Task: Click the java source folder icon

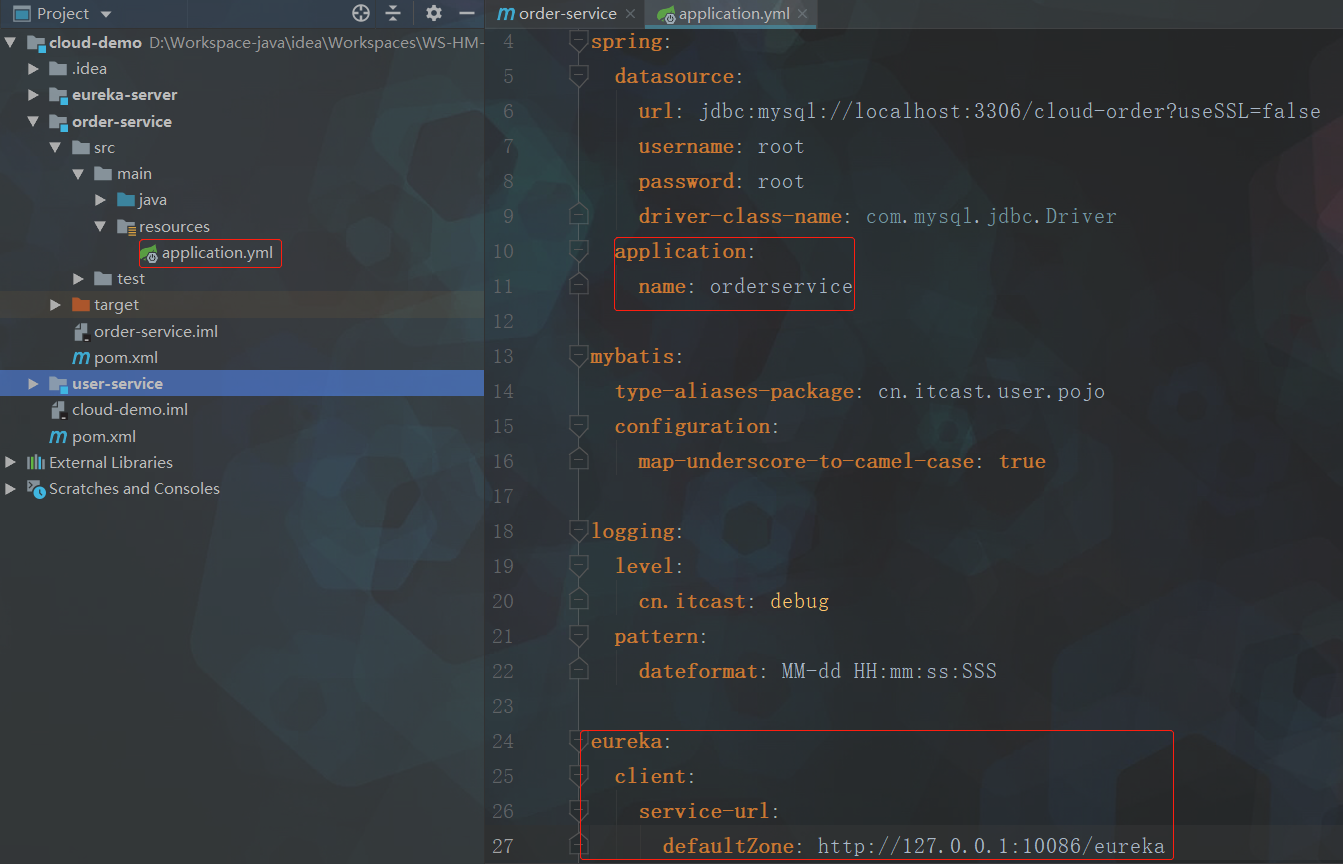Action: pos(125,200)
